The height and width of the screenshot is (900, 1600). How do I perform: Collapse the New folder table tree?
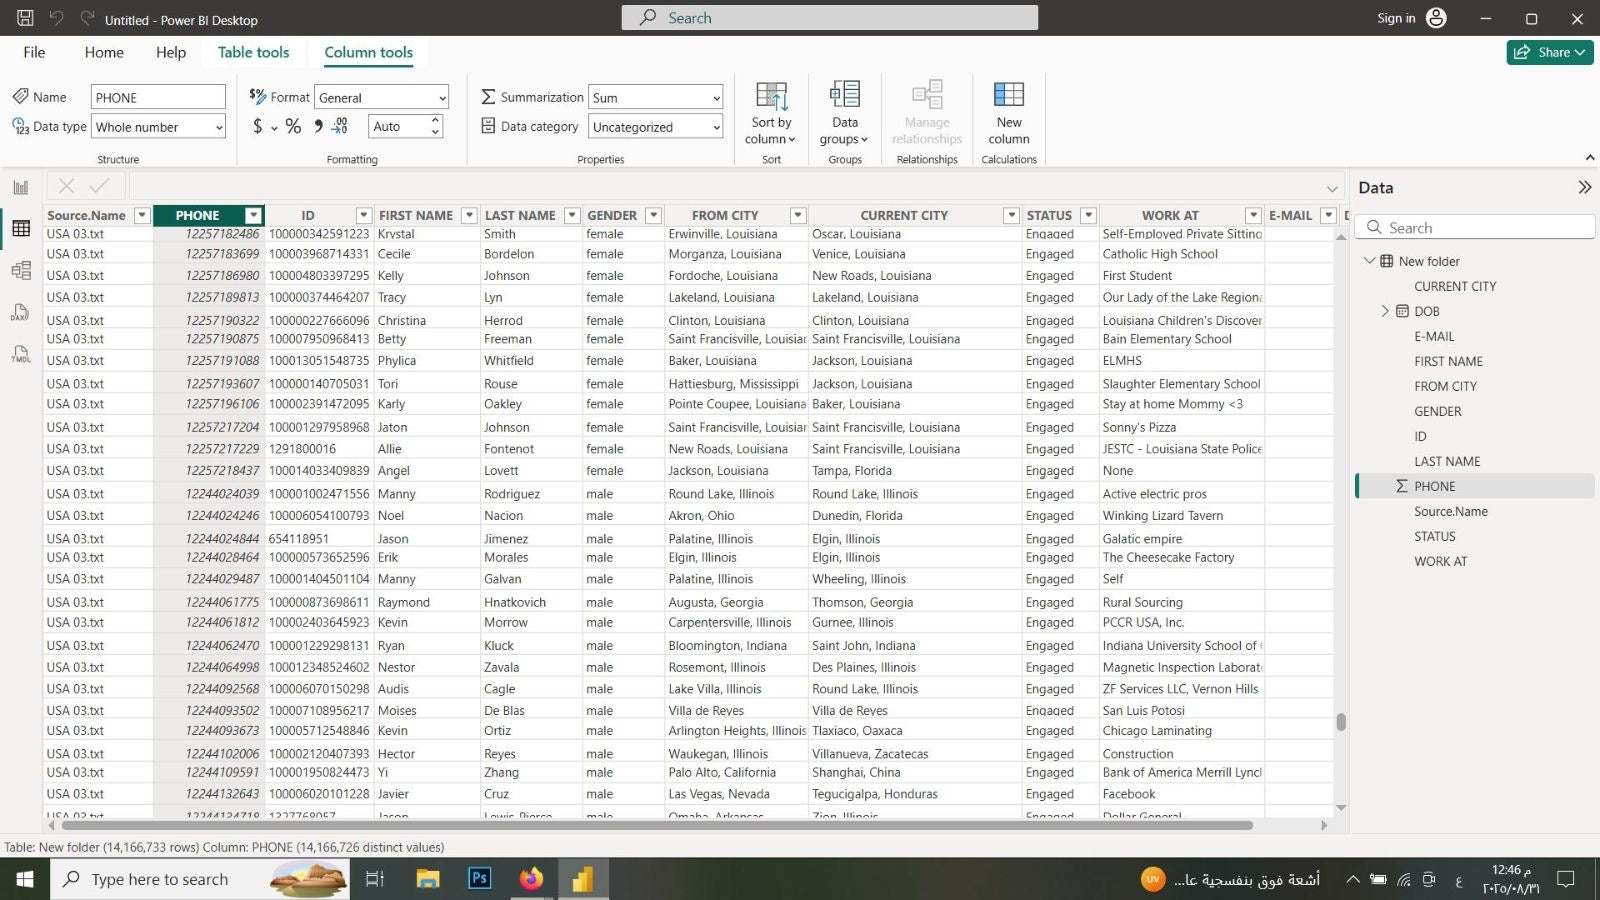point(1370,261)
